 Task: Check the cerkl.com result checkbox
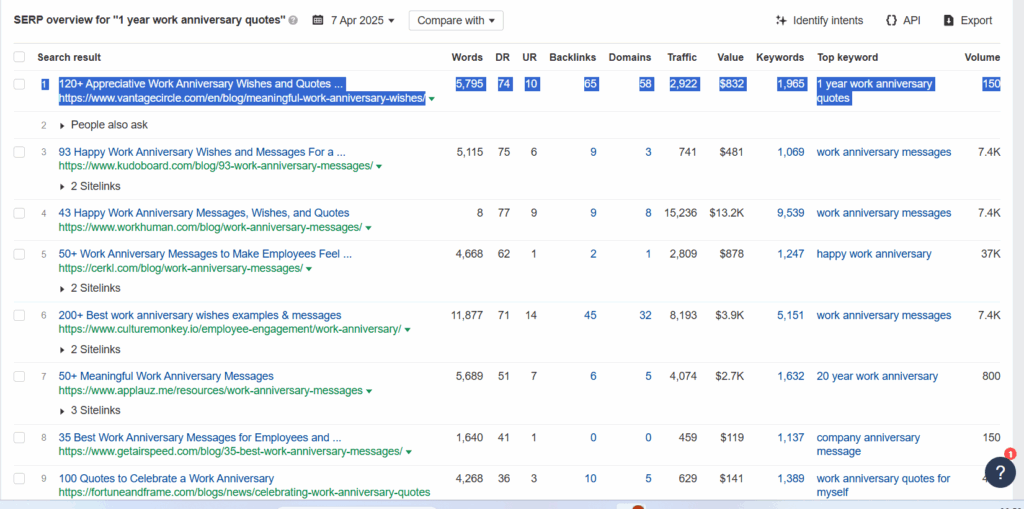[x=20, y=254]
